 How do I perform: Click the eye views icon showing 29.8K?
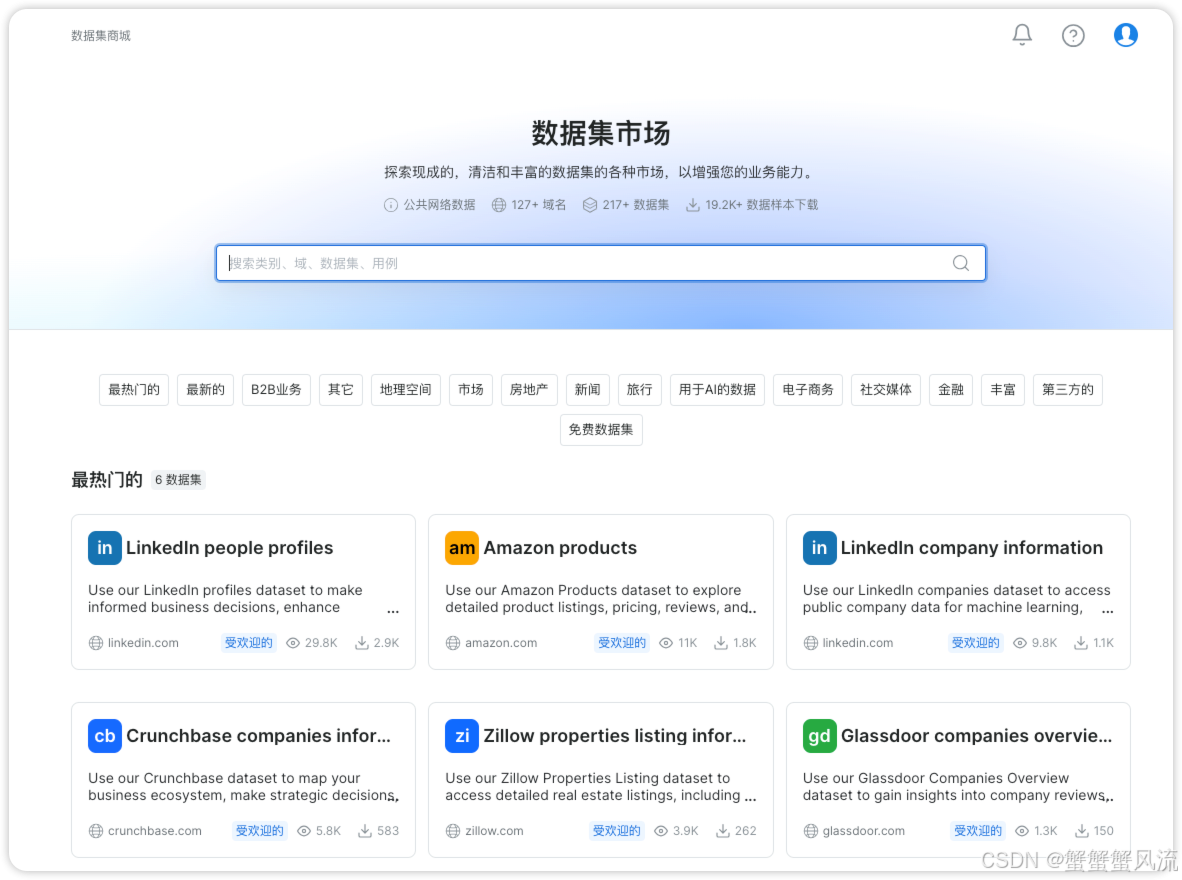point(293,643)
